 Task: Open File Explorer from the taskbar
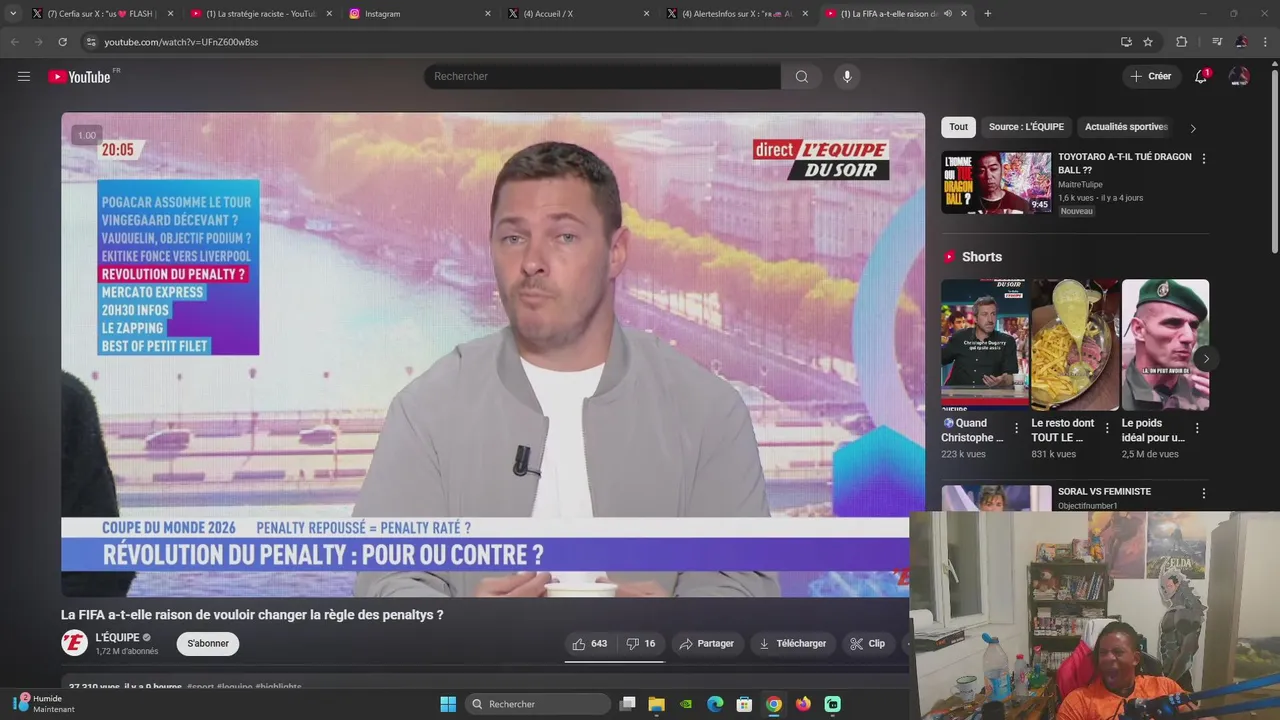[656, 704]
